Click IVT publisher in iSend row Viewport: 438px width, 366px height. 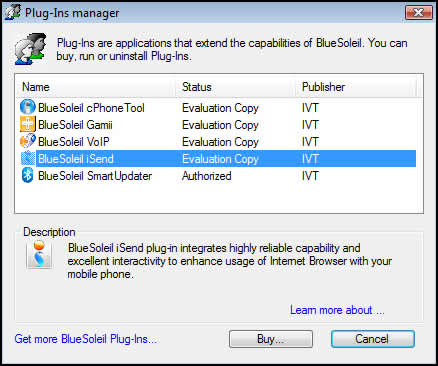(310, 159)
